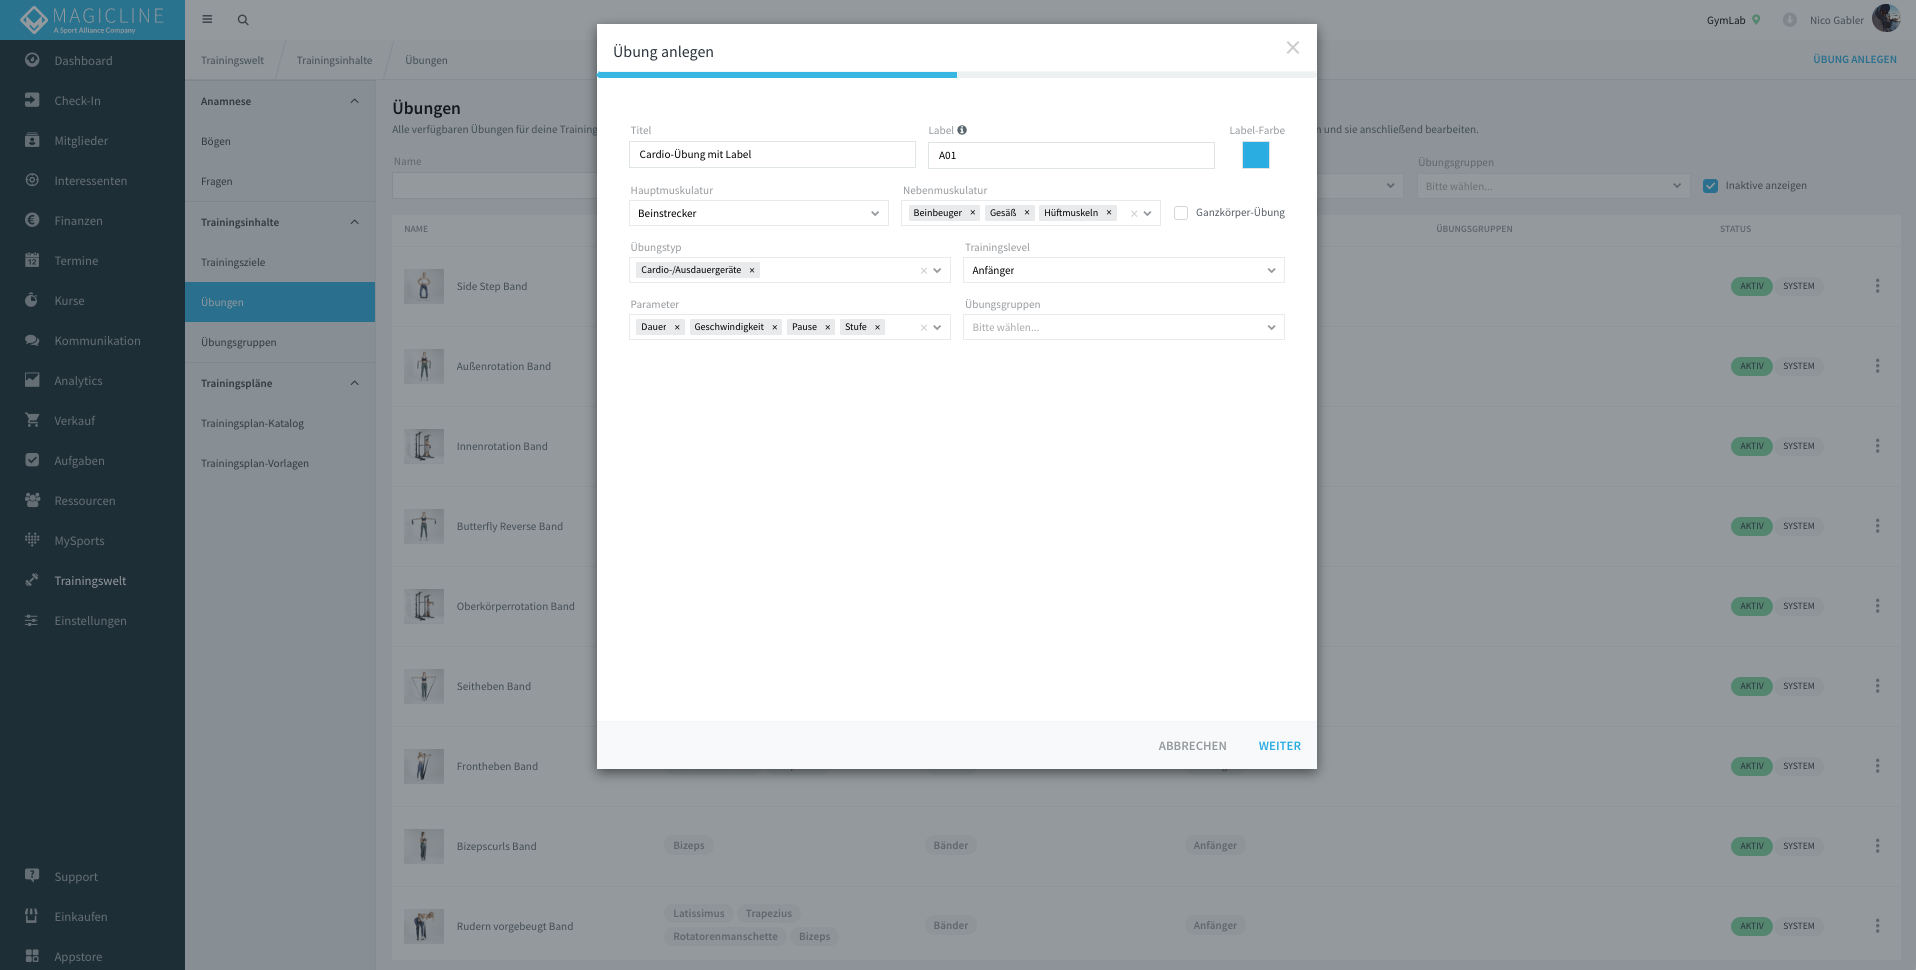This screenshot has height=970, width=1916.
Task: Clear all Übungstyp selections
Action: pos(923,271)
